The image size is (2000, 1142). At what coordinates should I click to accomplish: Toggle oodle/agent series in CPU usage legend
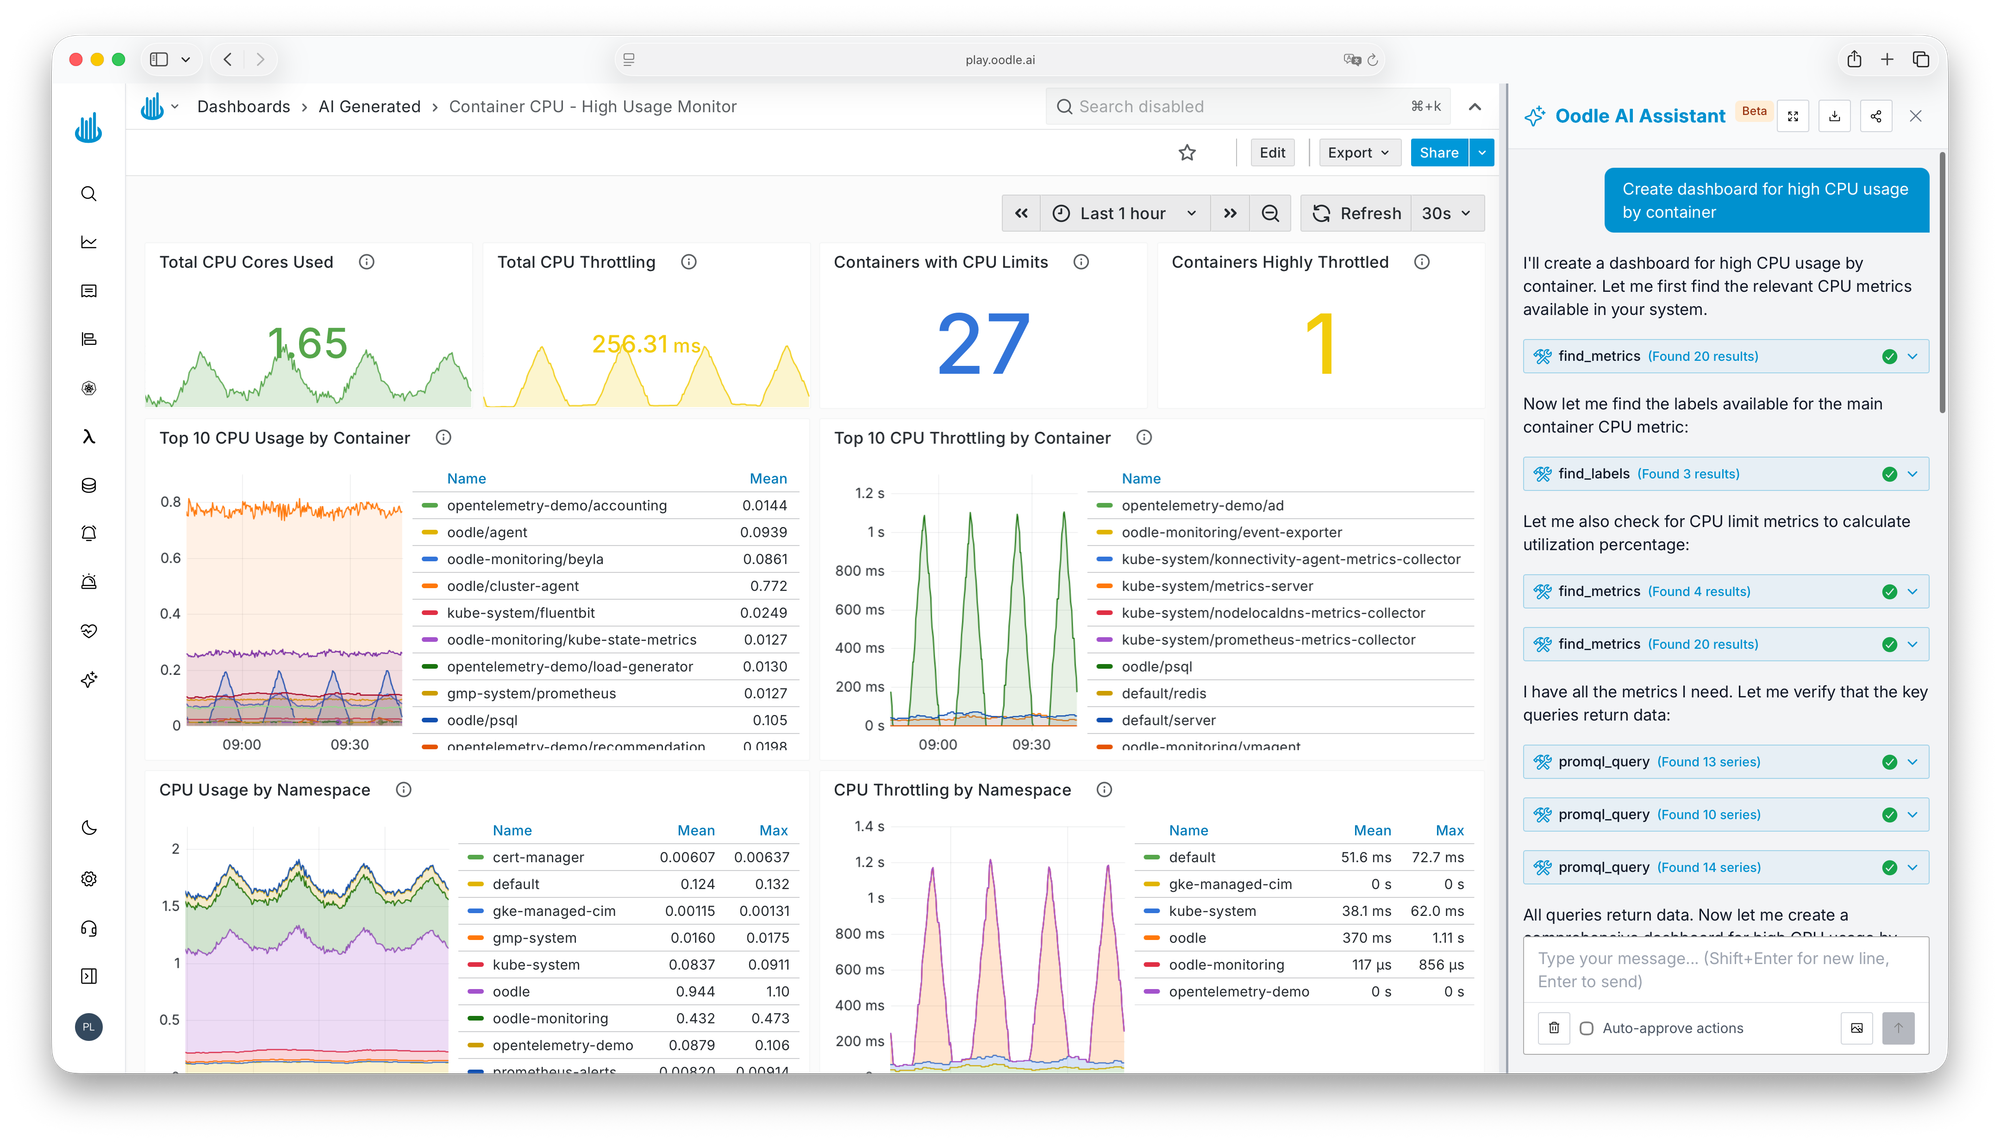tap(487, 533)
